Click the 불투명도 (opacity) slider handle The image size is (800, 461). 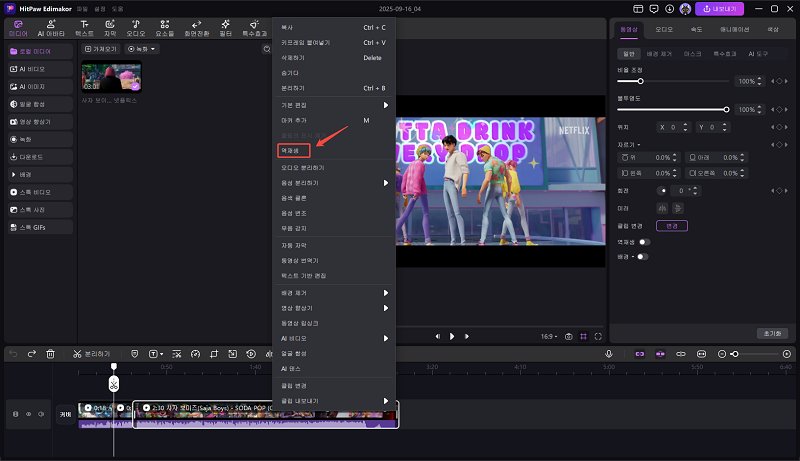pos(726,110)
